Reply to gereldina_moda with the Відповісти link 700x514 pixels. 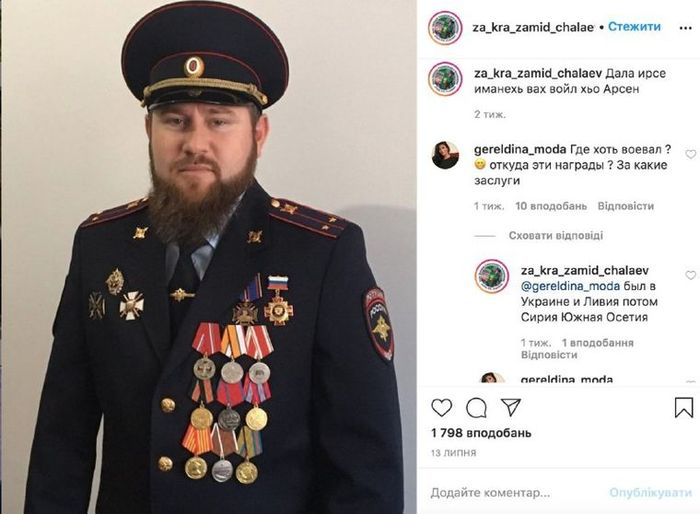[626, 206]
